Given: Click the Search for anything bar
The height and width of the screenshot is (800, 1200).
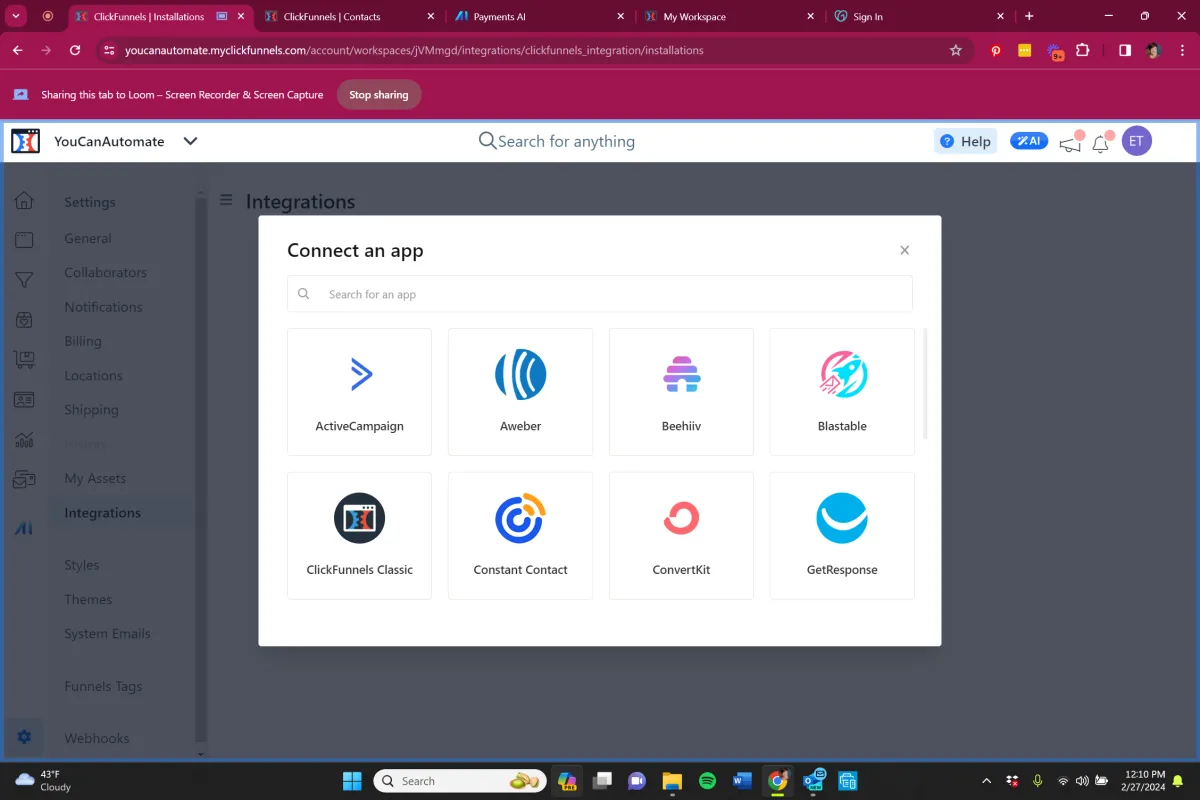Looking at the screenshot, I should click(x=557, y=141).
